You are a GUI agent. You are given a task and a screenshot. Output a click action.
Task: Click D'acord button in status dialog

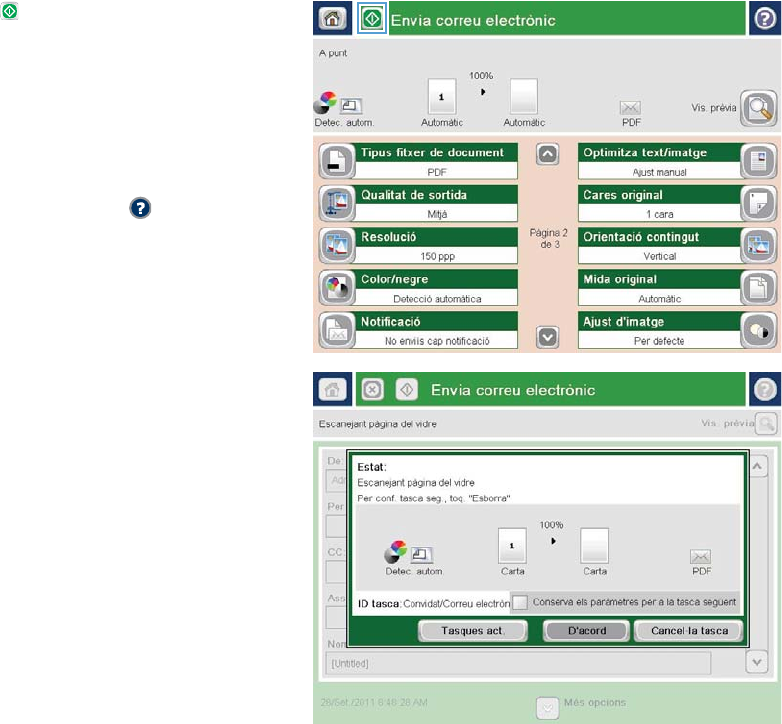pyautogui.click(x=586, y=631)
